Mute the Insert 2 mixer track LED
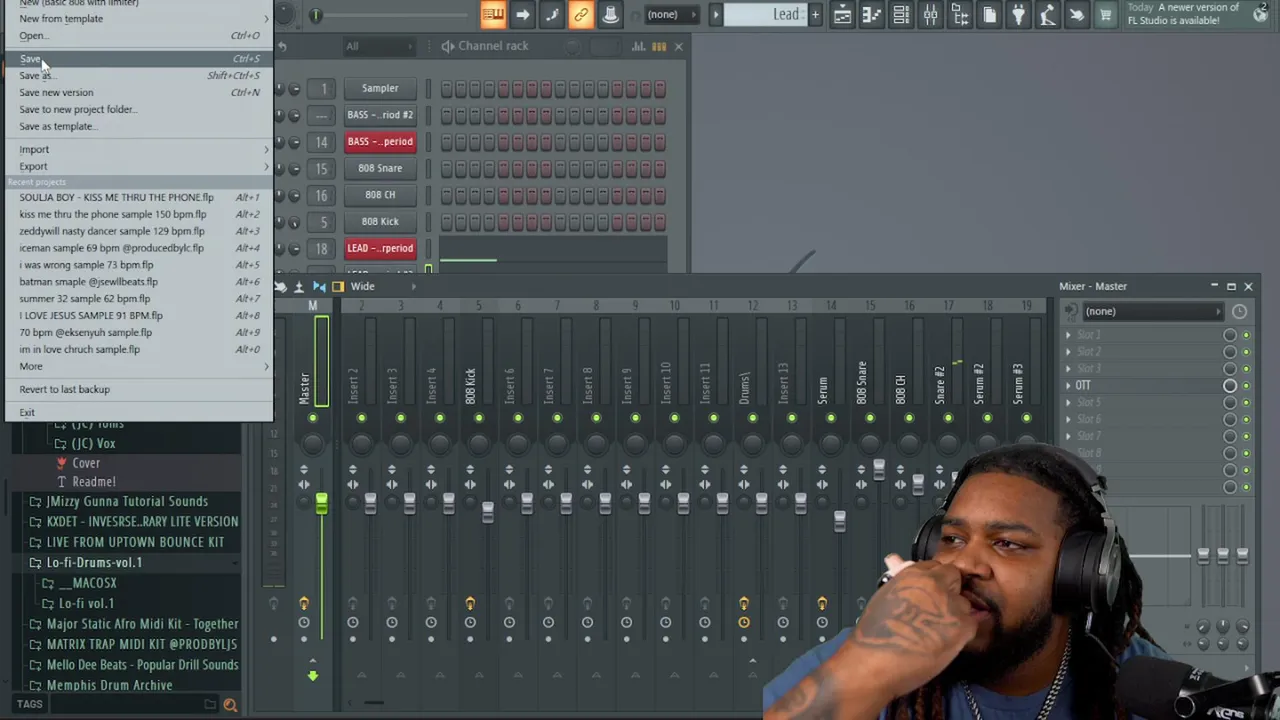Screen dimensions: 1280x720 (x=361, y=418)
